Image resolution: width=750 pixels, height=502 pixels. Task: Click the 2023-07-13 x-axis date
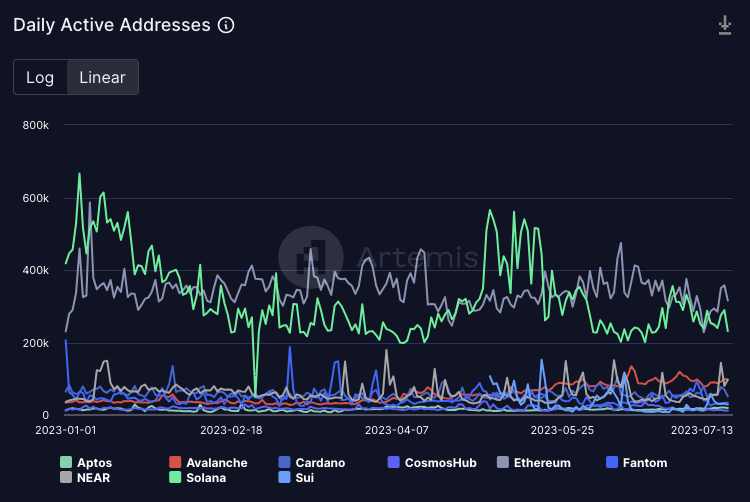[x=702, y=430]
